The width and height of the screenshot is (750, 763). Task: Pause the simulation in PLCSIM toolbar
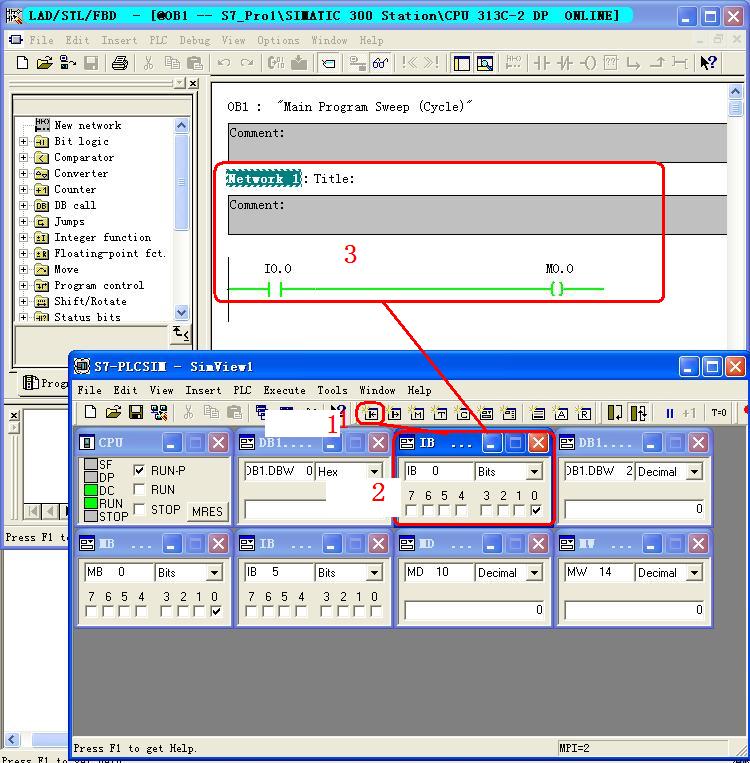669,413
